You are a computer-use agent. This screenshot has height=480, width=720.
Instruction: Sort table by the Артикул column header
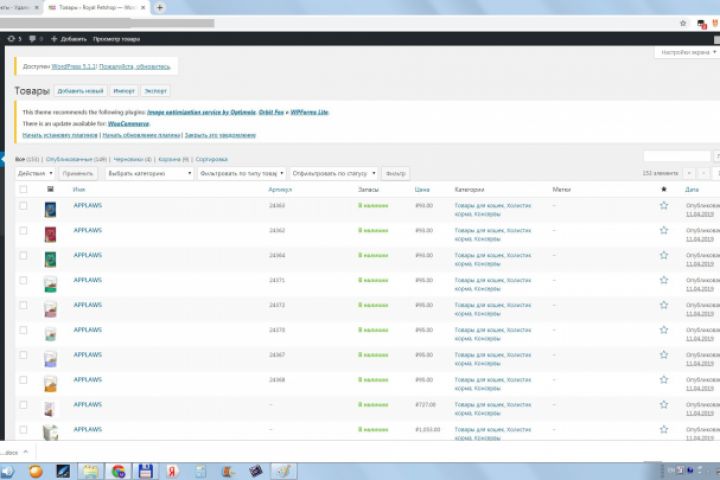[280, 189]
